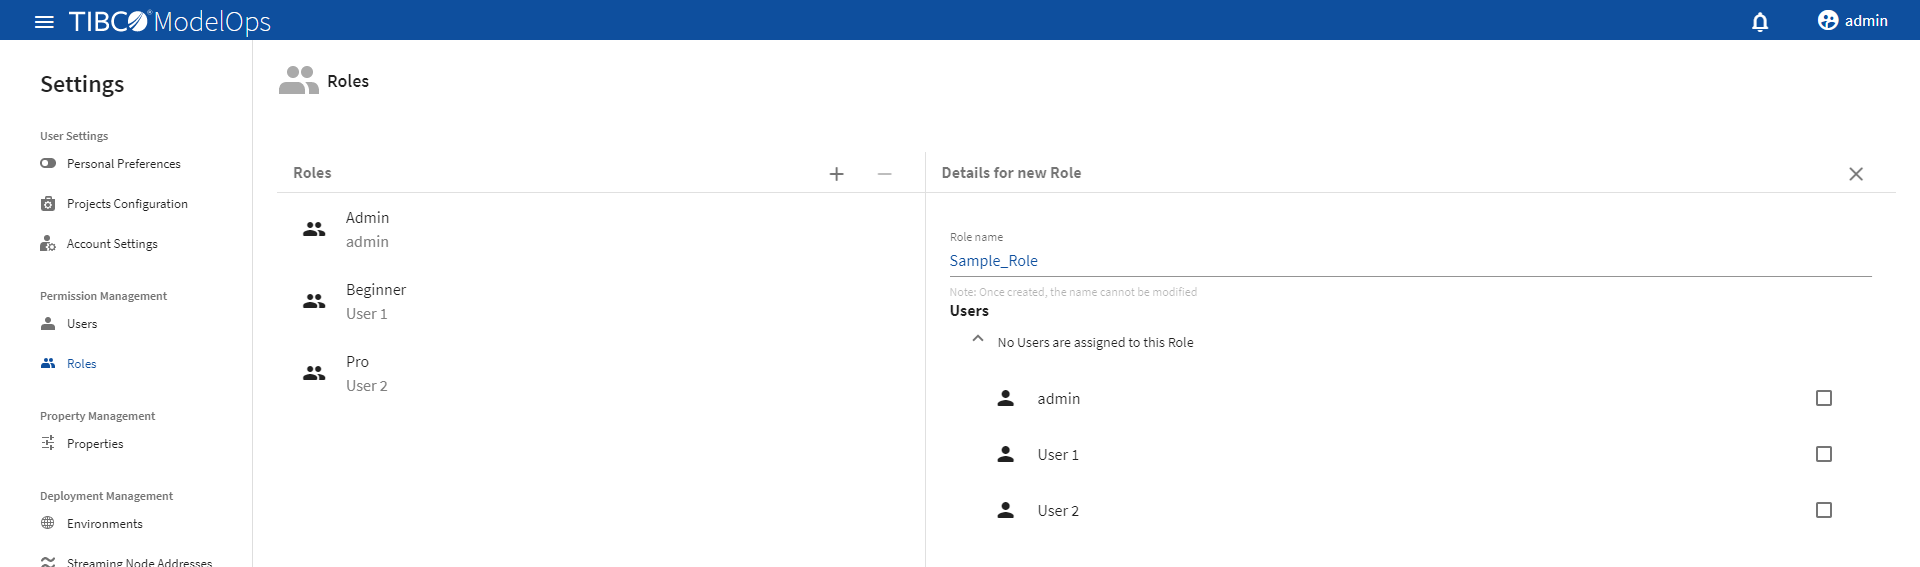
Task: Open the admin user account menu
Action: click(1852, 21)
